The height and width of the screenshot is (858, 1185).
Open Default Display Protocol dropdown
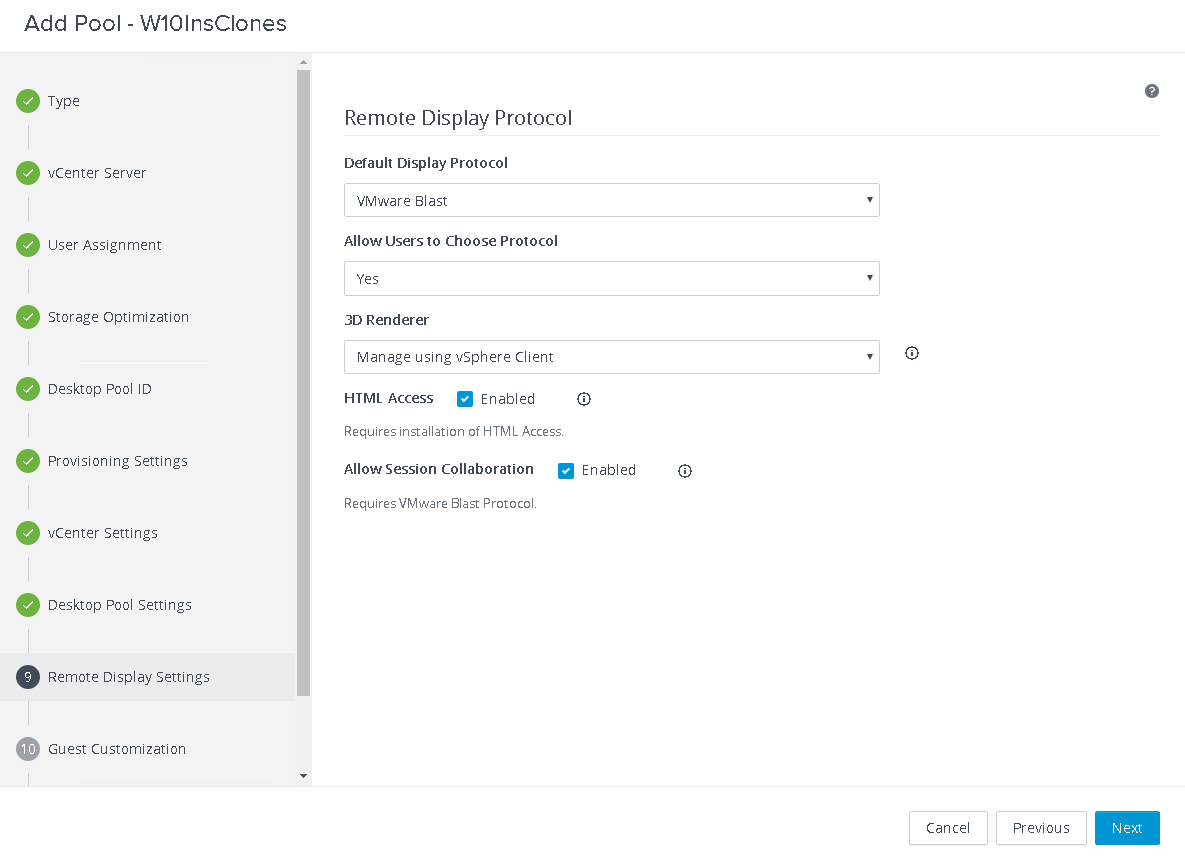[x=611, y=200]
